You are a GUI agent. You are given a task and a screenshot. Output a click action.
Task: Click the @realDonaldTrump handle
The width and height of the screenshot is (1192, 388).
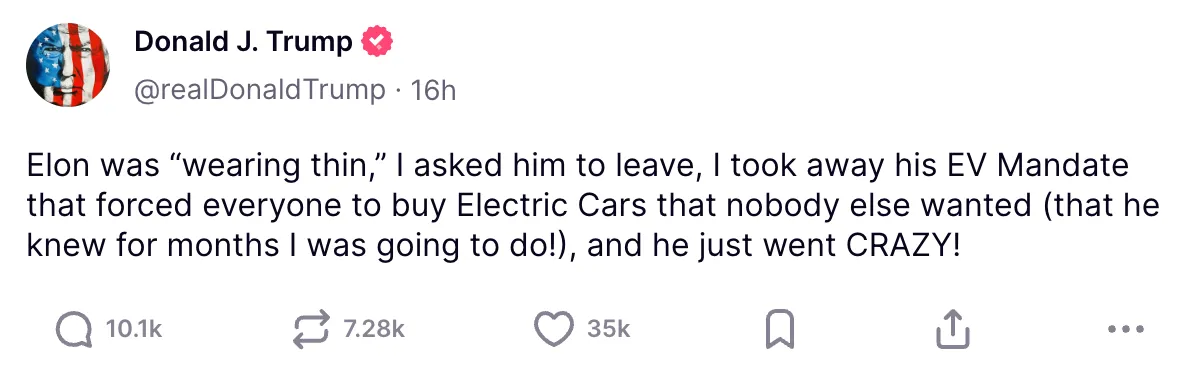260,91
